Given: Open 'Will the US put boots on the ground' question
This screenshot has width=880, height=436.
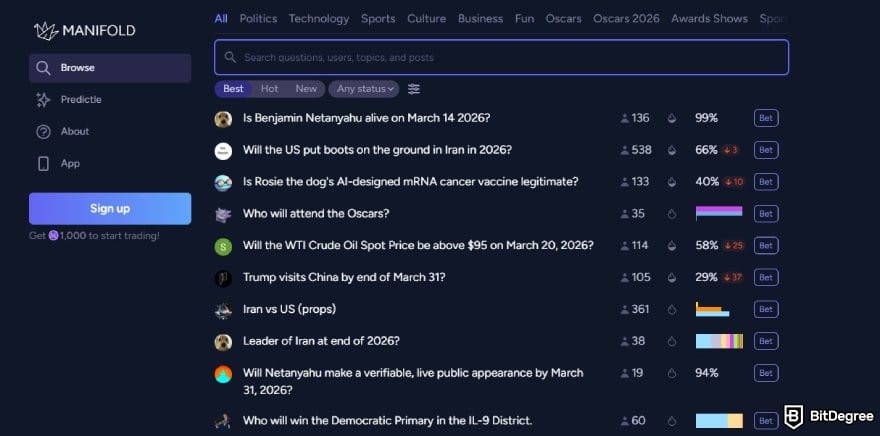Looking at the screenshot, I should (377, 150).
